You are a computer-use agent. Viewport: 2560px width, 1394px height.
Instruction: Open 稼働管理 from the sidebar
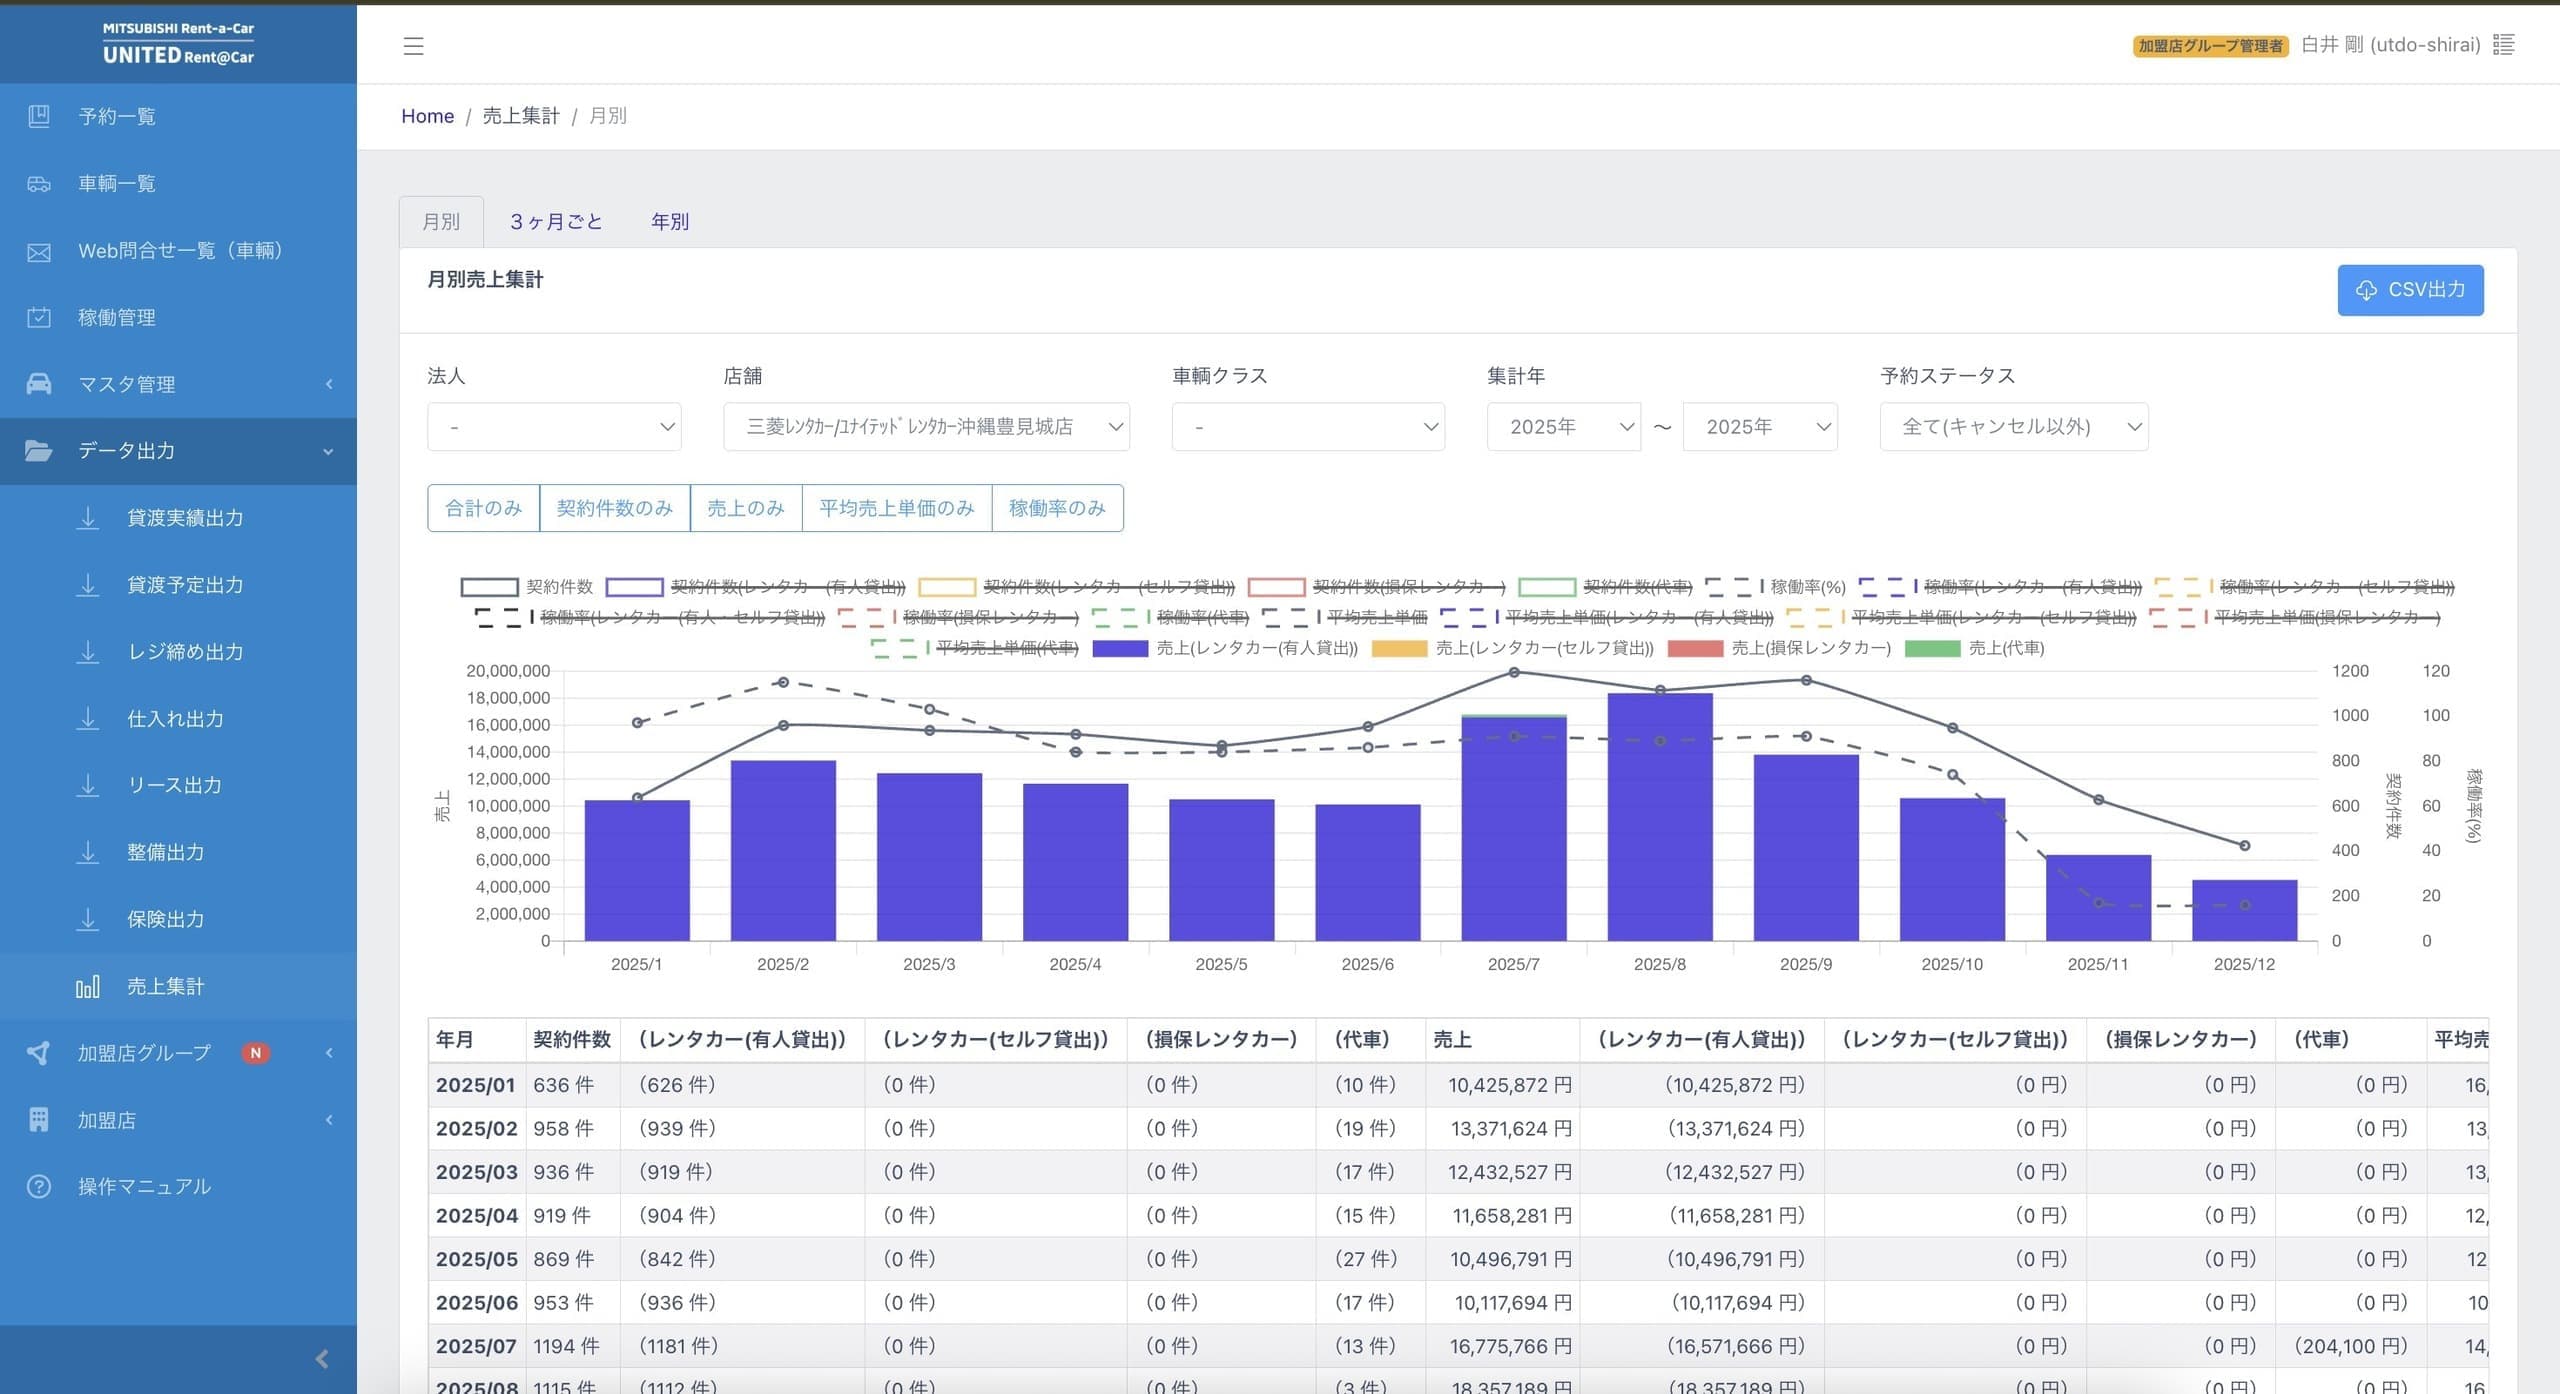click(x=117, y=318)
